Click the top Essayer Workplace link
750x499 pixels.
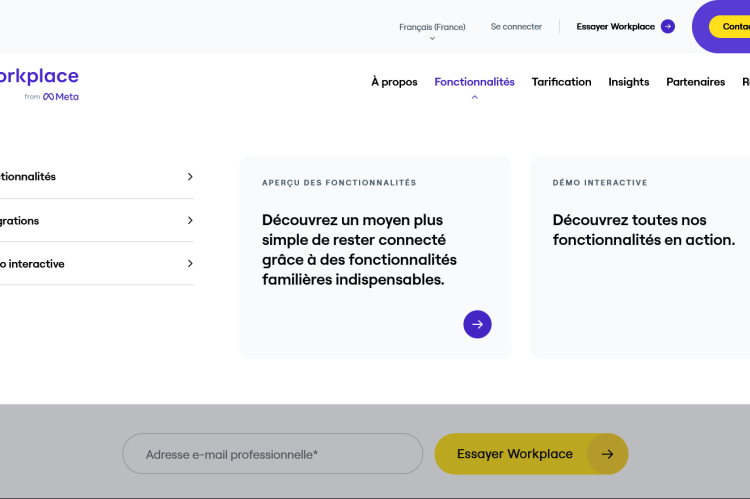[616, 27]
